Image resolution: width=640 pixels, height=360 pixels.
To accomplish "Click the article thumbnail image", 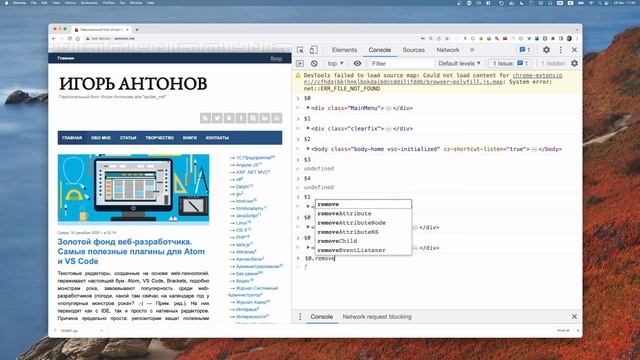I will click(x=133, y=189).
